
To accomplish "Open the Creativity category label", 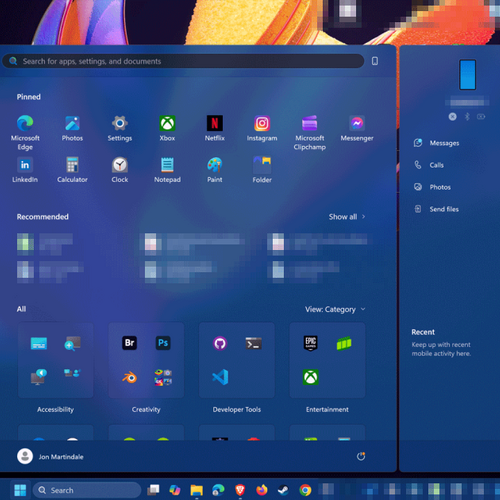I will pyautogui.click(x=146, y=409).
